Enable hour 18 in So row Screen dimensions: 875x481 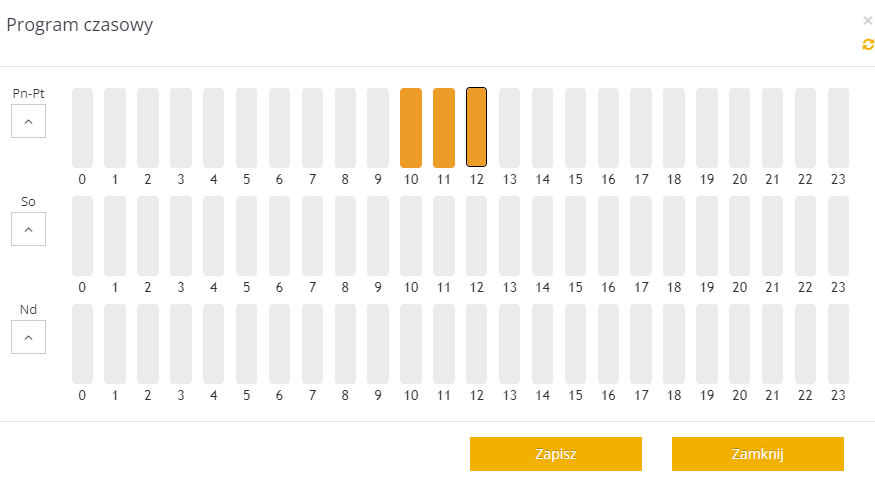674,235
